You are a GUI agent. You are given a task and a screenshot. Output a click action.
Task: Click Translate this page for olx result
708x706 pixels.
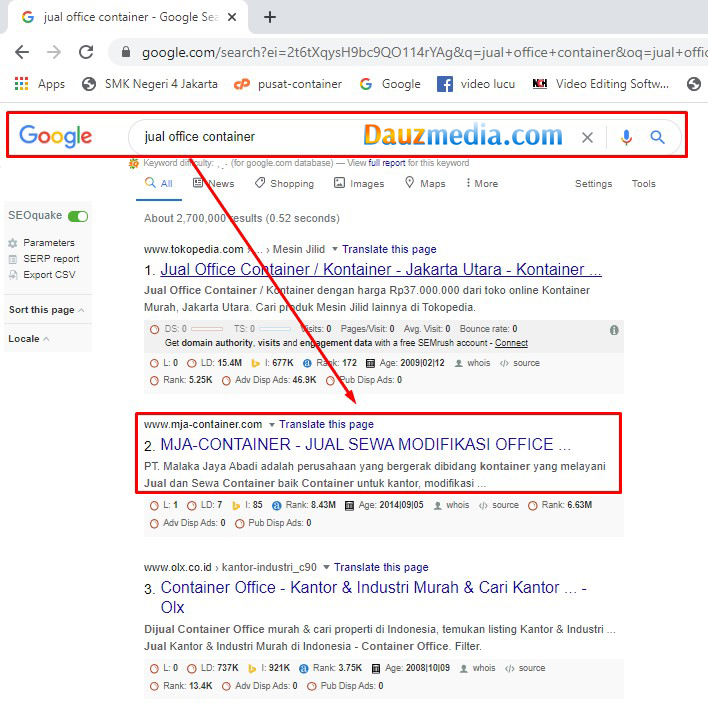381,567
